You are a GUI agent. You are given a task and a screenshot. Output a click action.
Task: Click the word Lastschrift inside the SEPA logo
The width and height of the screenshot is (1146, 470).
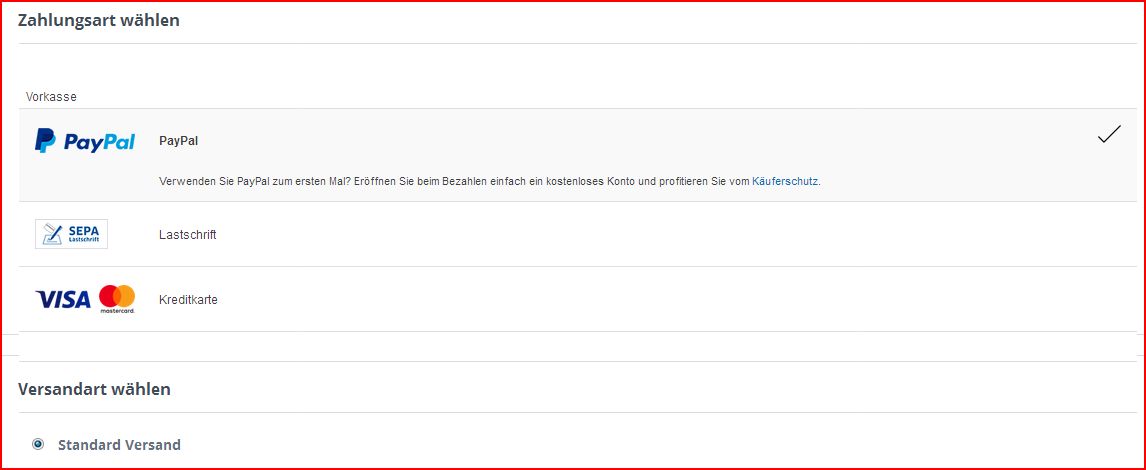pos(83,240)
